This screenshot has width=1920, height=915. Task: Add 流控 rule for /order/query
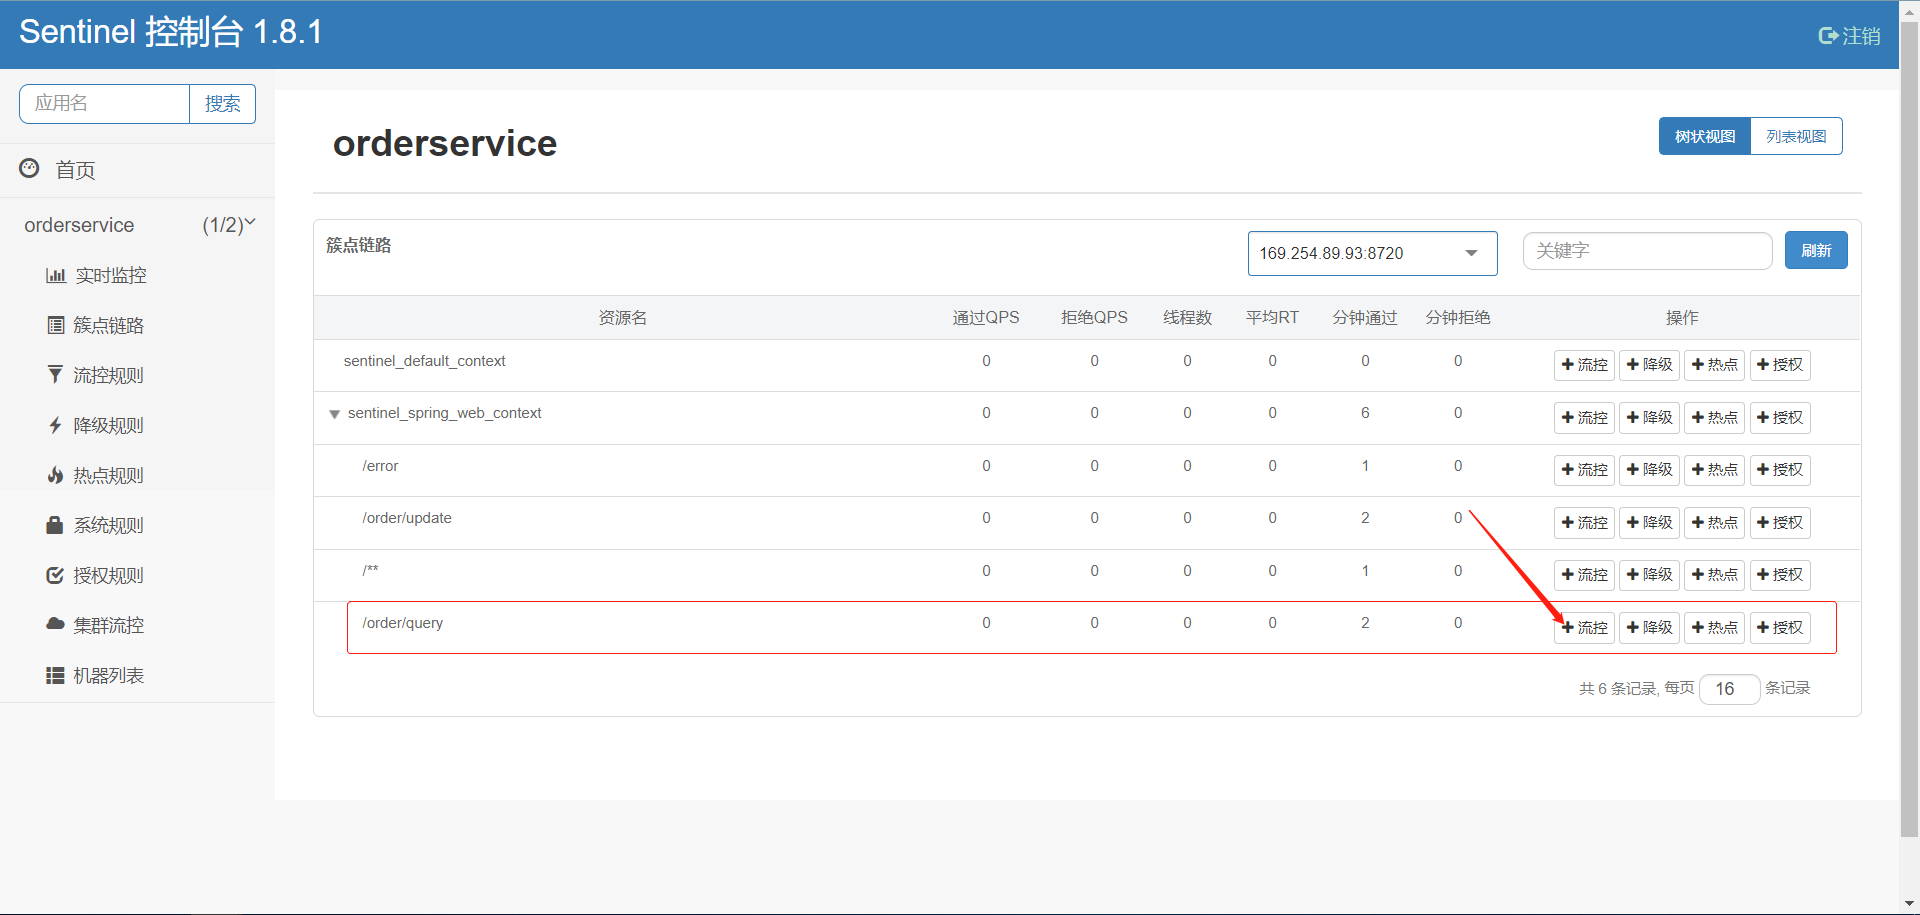pyautogui.click(x=1585, y=628)
